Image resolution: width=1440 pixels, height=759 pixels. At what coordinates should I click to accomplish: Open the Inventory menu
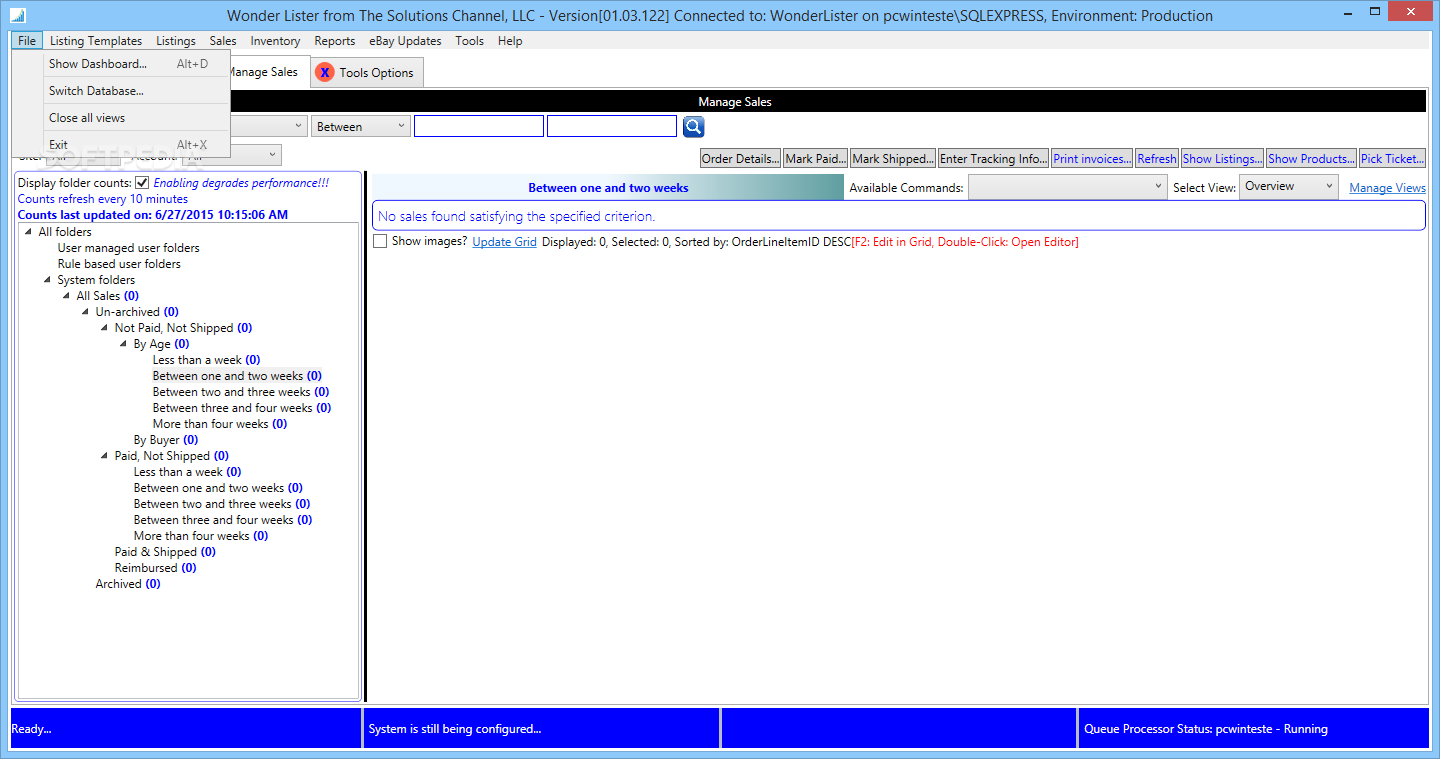(275, 41)
